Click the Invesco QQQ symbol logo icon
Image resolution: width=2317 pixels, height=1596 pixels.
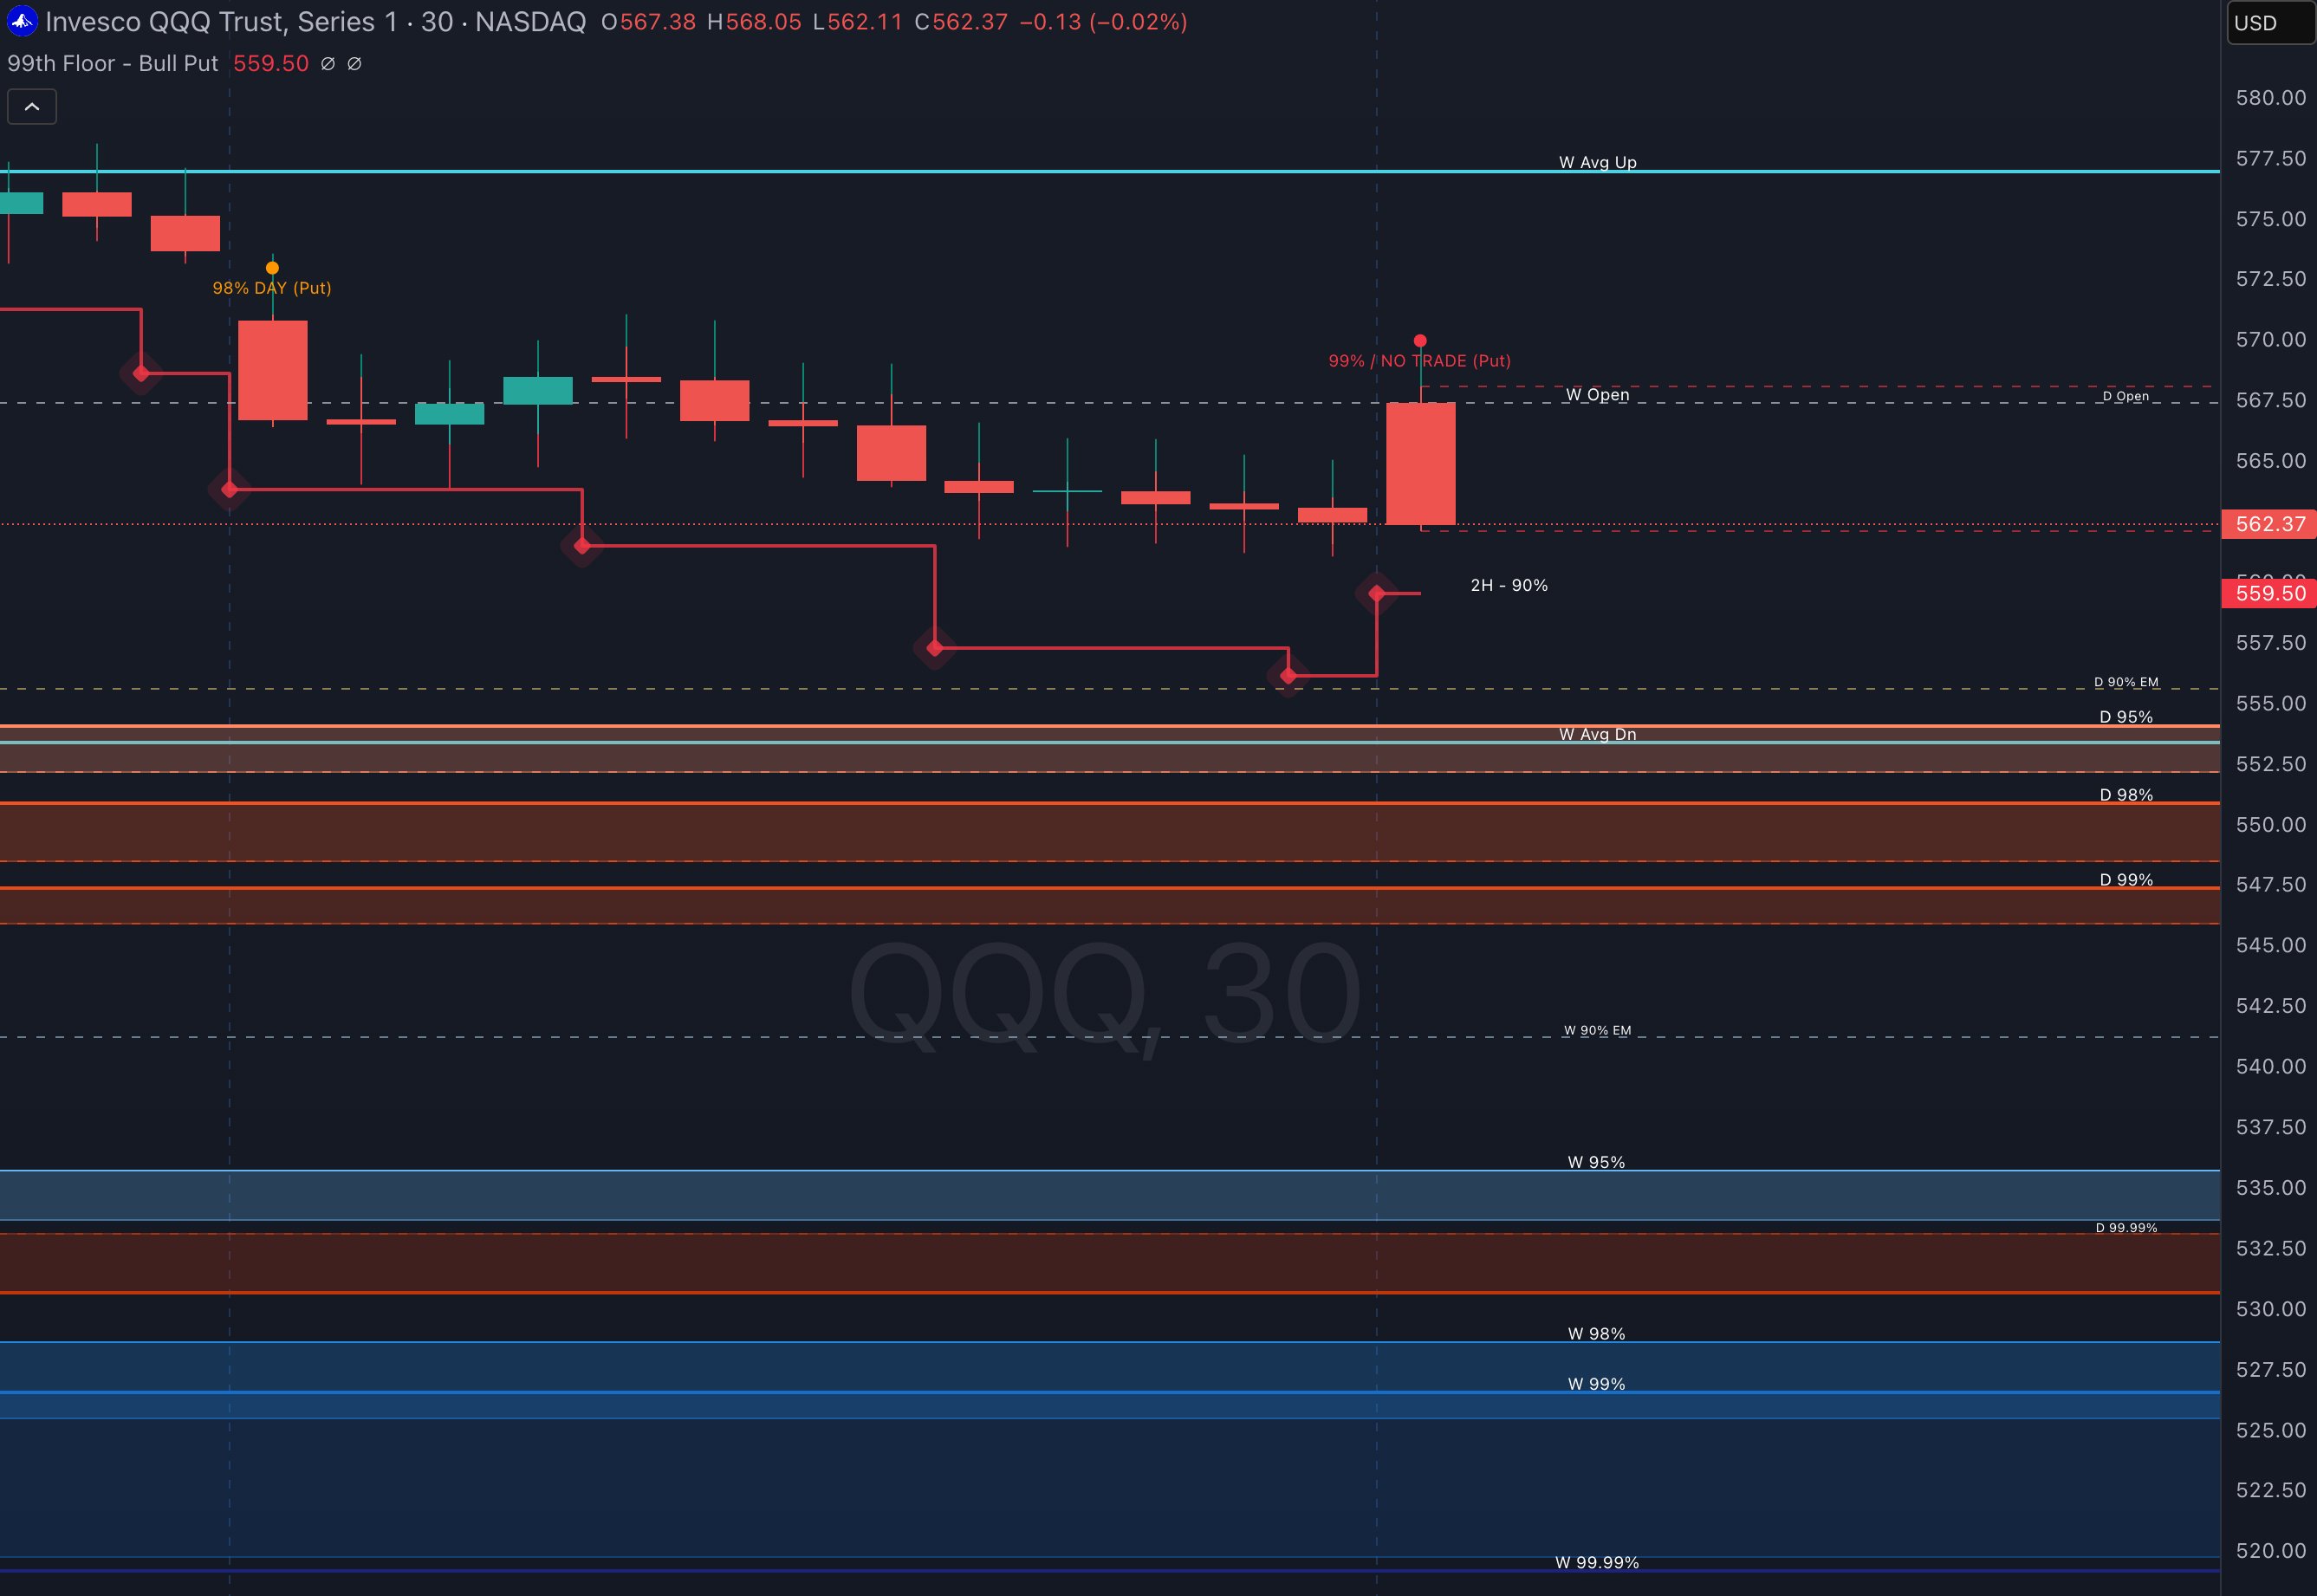22,21
